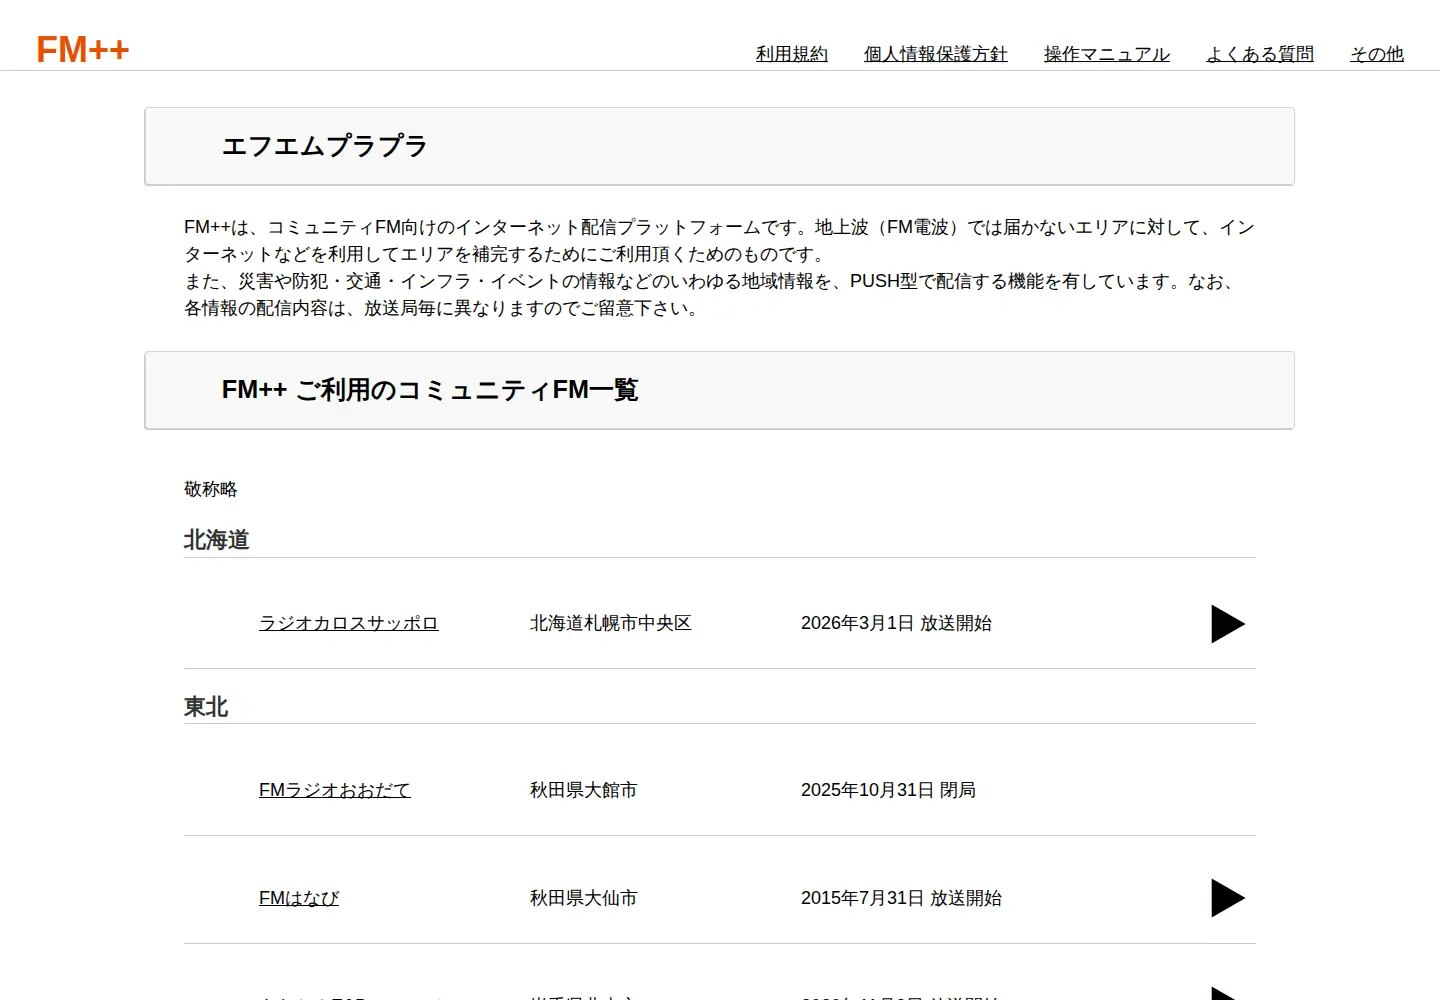Click the 秋田県大館市 location text
The image size is (1440, 1000).
[x=584, y=790]
